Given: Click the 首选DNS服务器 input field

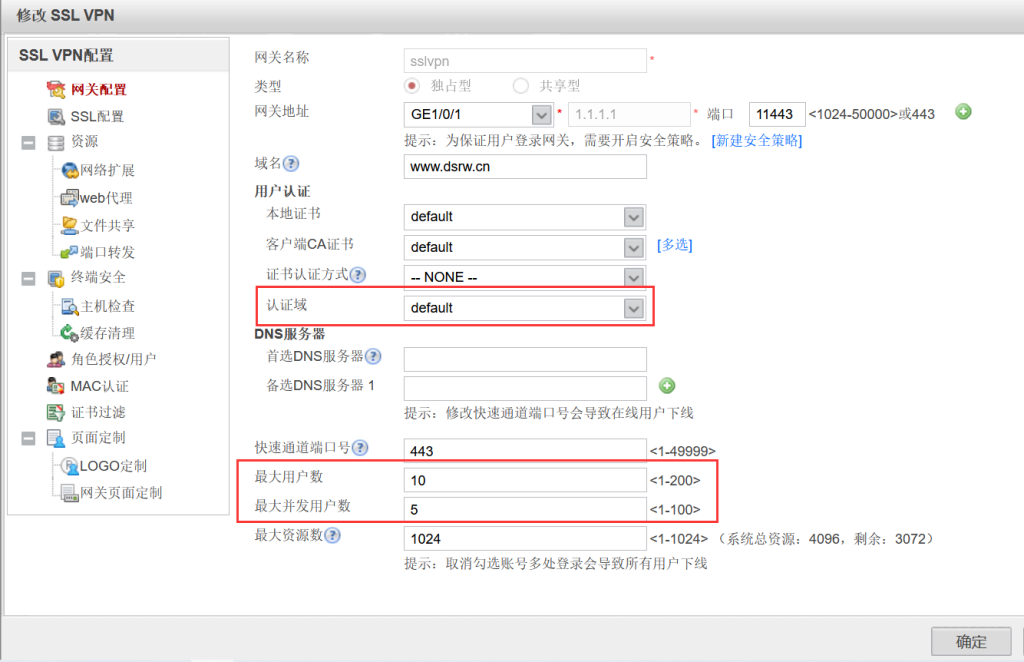Looking at the screenshot, I should (x=525, y=359).
